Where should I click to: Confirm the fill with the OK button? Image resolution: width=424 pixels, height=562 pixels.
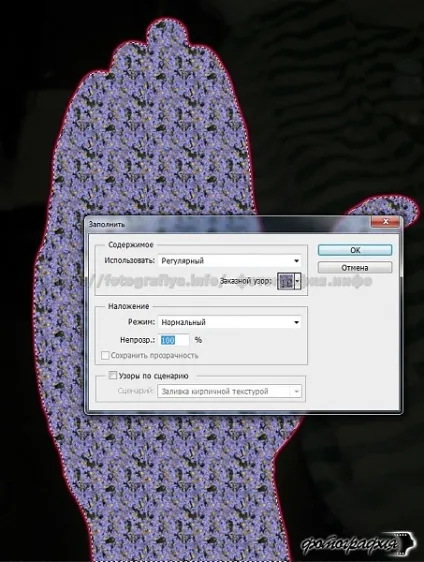[355, 250]
